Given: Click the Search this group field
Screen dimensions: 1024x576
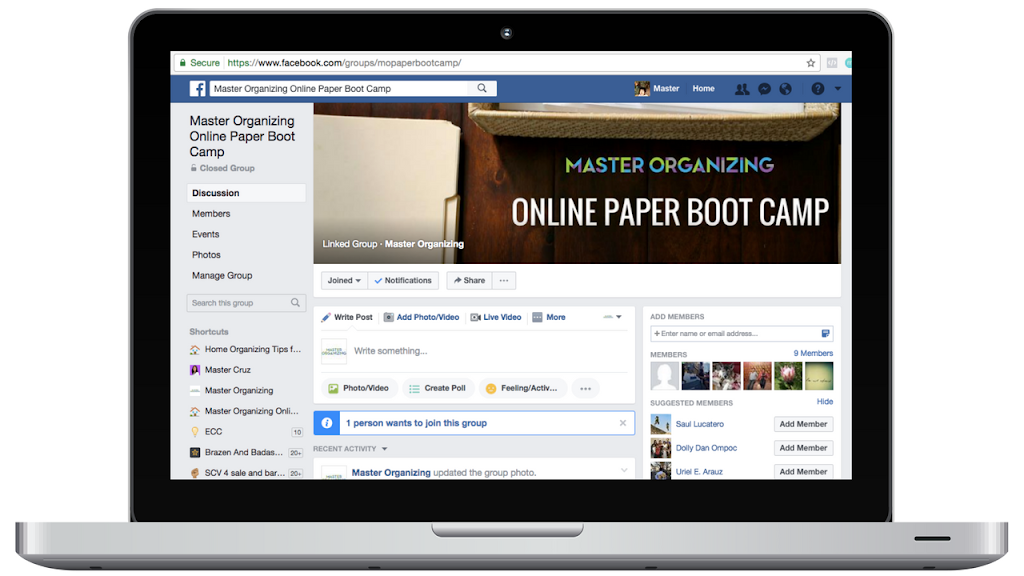Looking at the screenshot, I should (x=246, y=302).
